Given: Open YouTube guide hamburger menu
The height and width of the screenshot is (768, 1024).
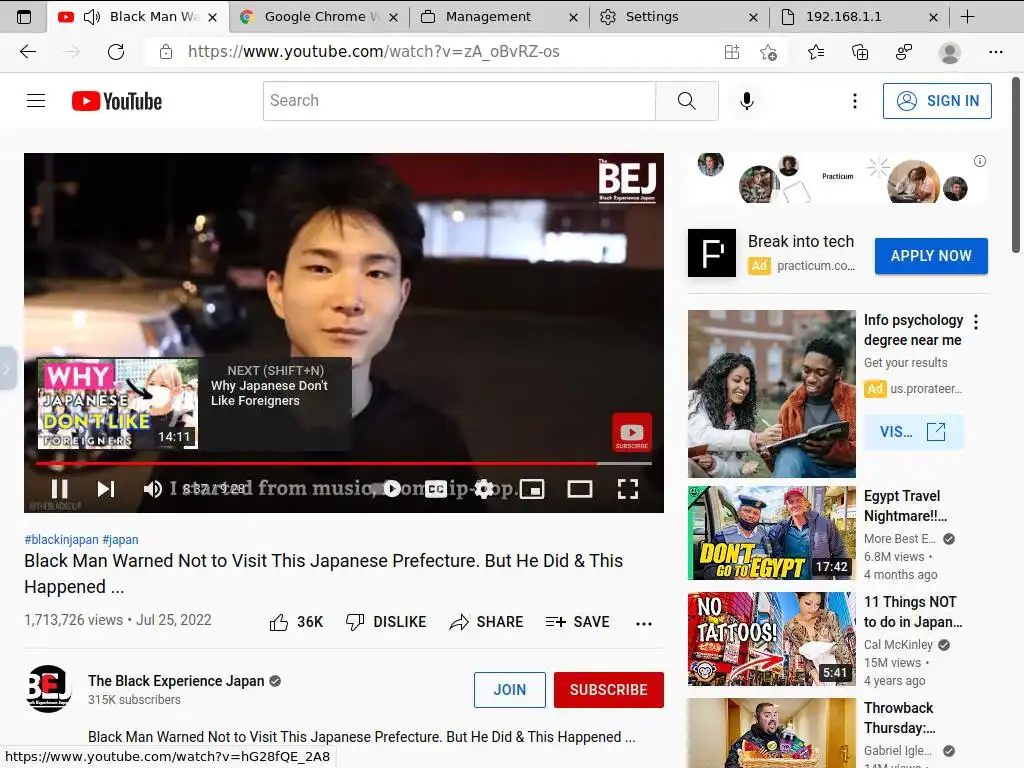Looking at the screenshot, I should point(36,101).
